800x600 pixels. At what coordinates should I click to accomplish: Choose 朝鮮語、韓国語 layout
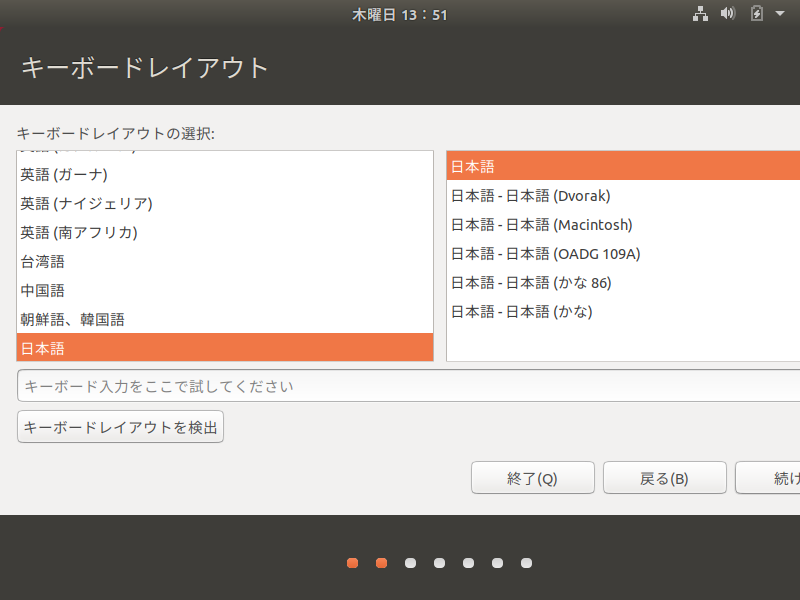coord(225,319)
